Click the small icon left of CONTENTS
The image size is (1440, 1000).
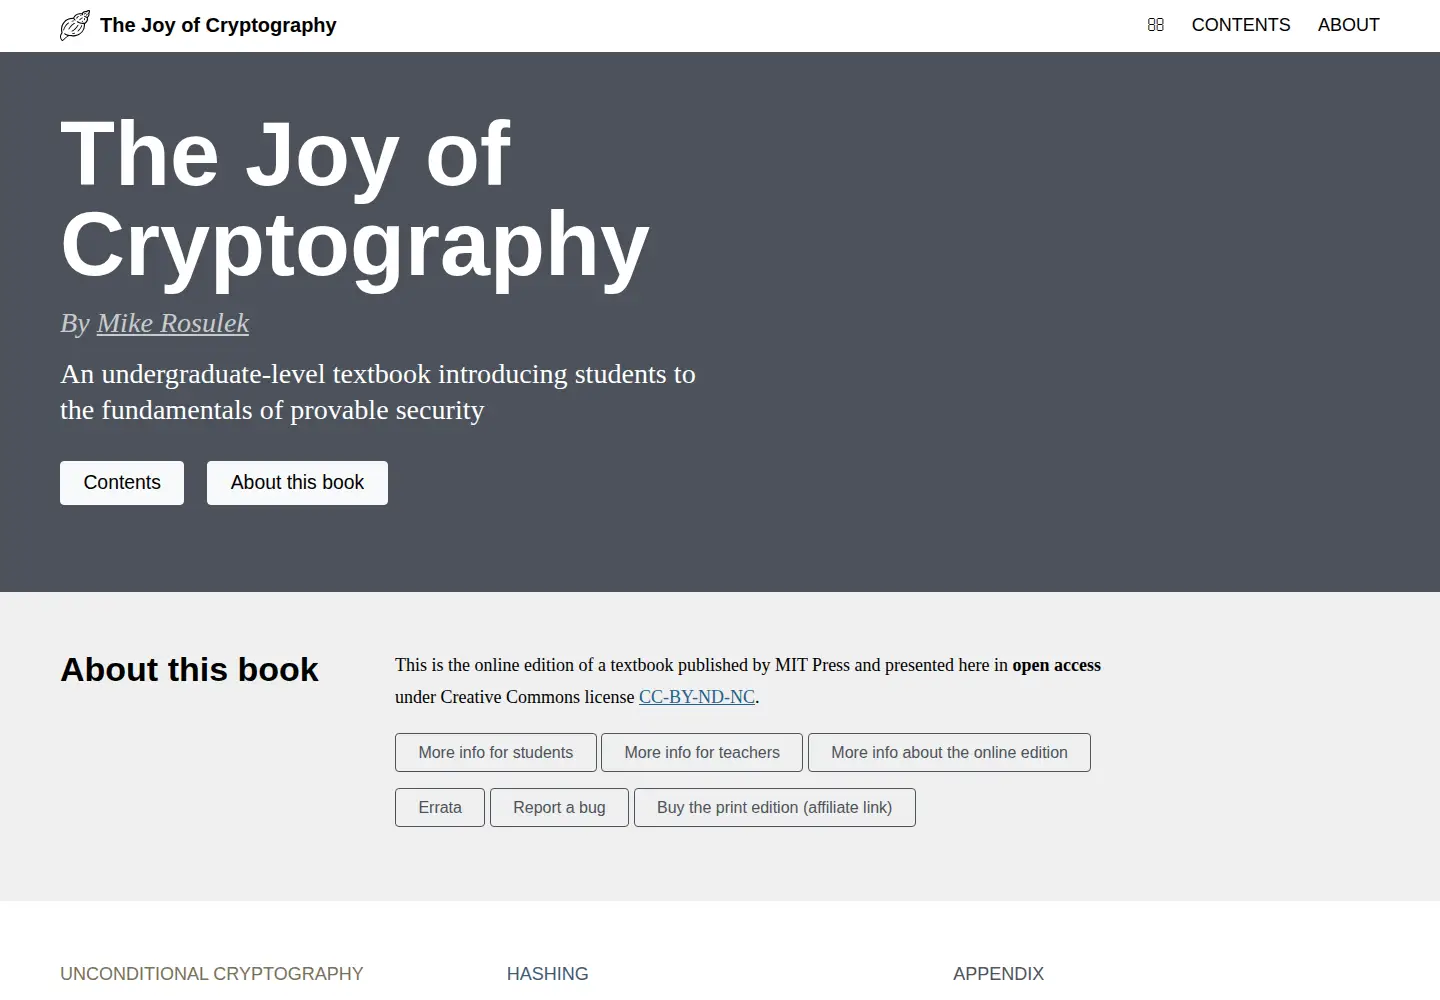[x=1156, y=25]
